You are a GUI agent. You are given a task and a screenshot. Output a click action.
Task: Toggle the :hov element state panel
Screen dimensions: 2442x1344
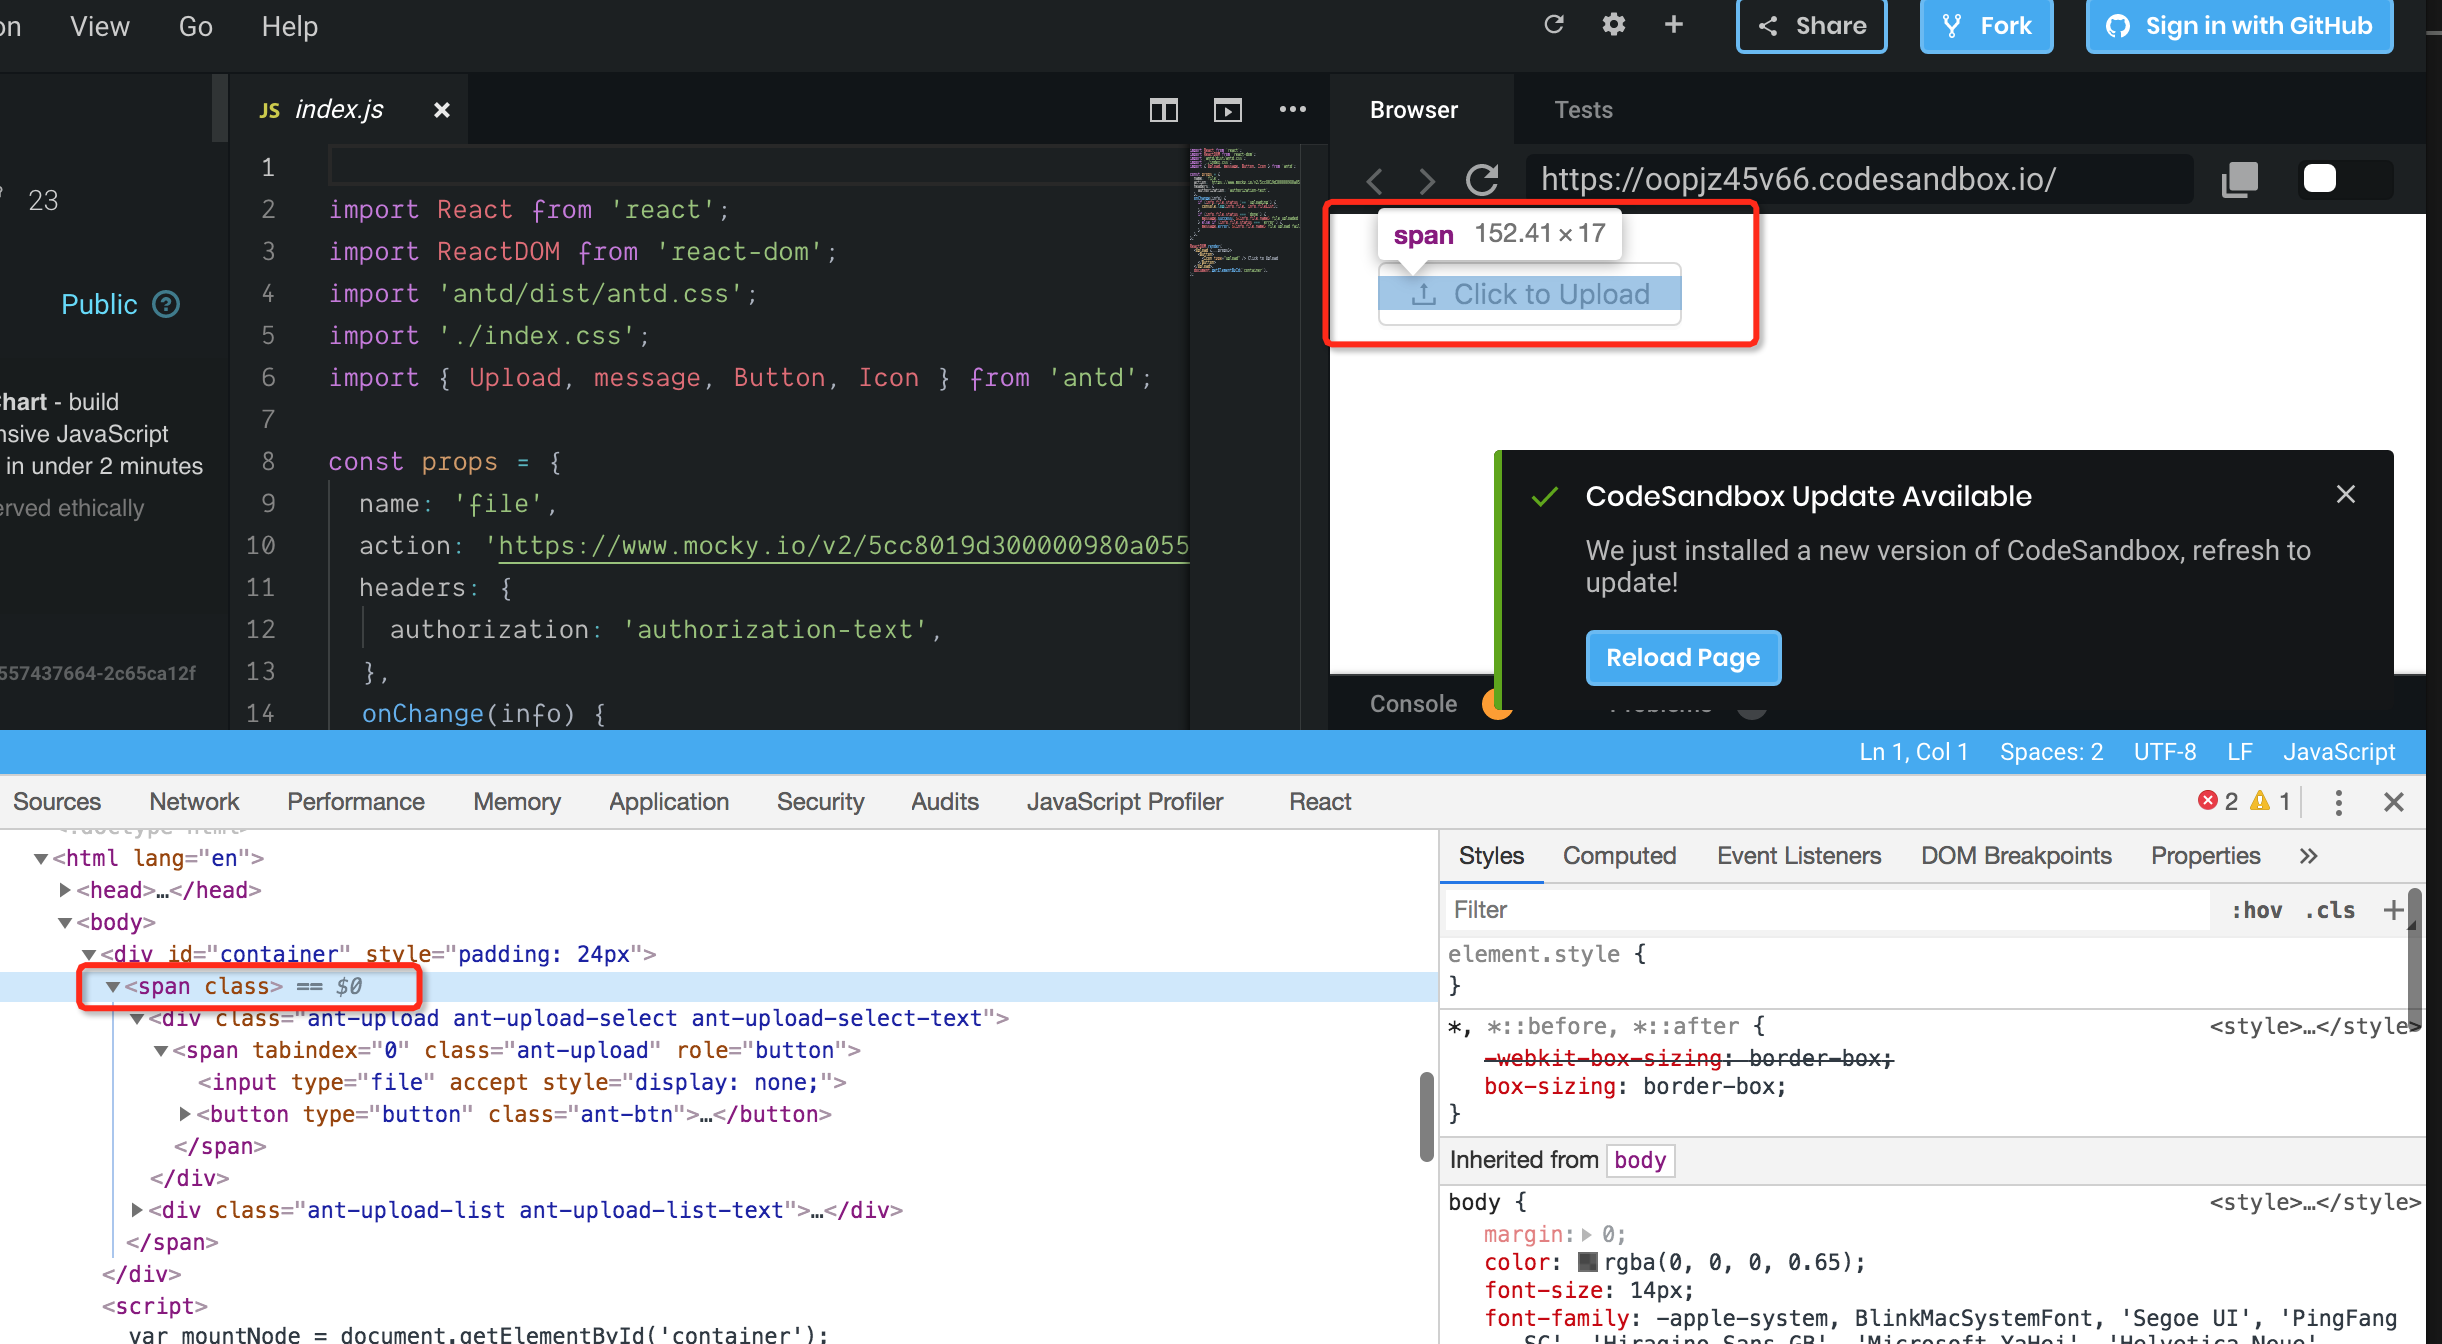point(2257,910)
